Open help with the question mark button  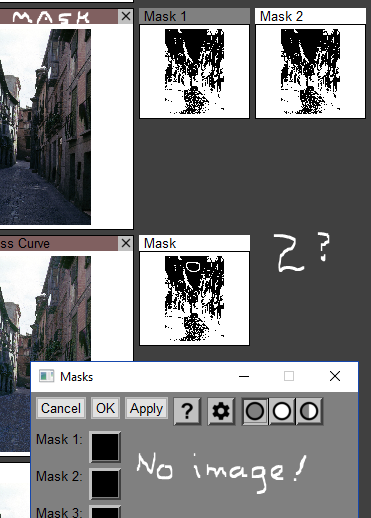click(187, 411)
